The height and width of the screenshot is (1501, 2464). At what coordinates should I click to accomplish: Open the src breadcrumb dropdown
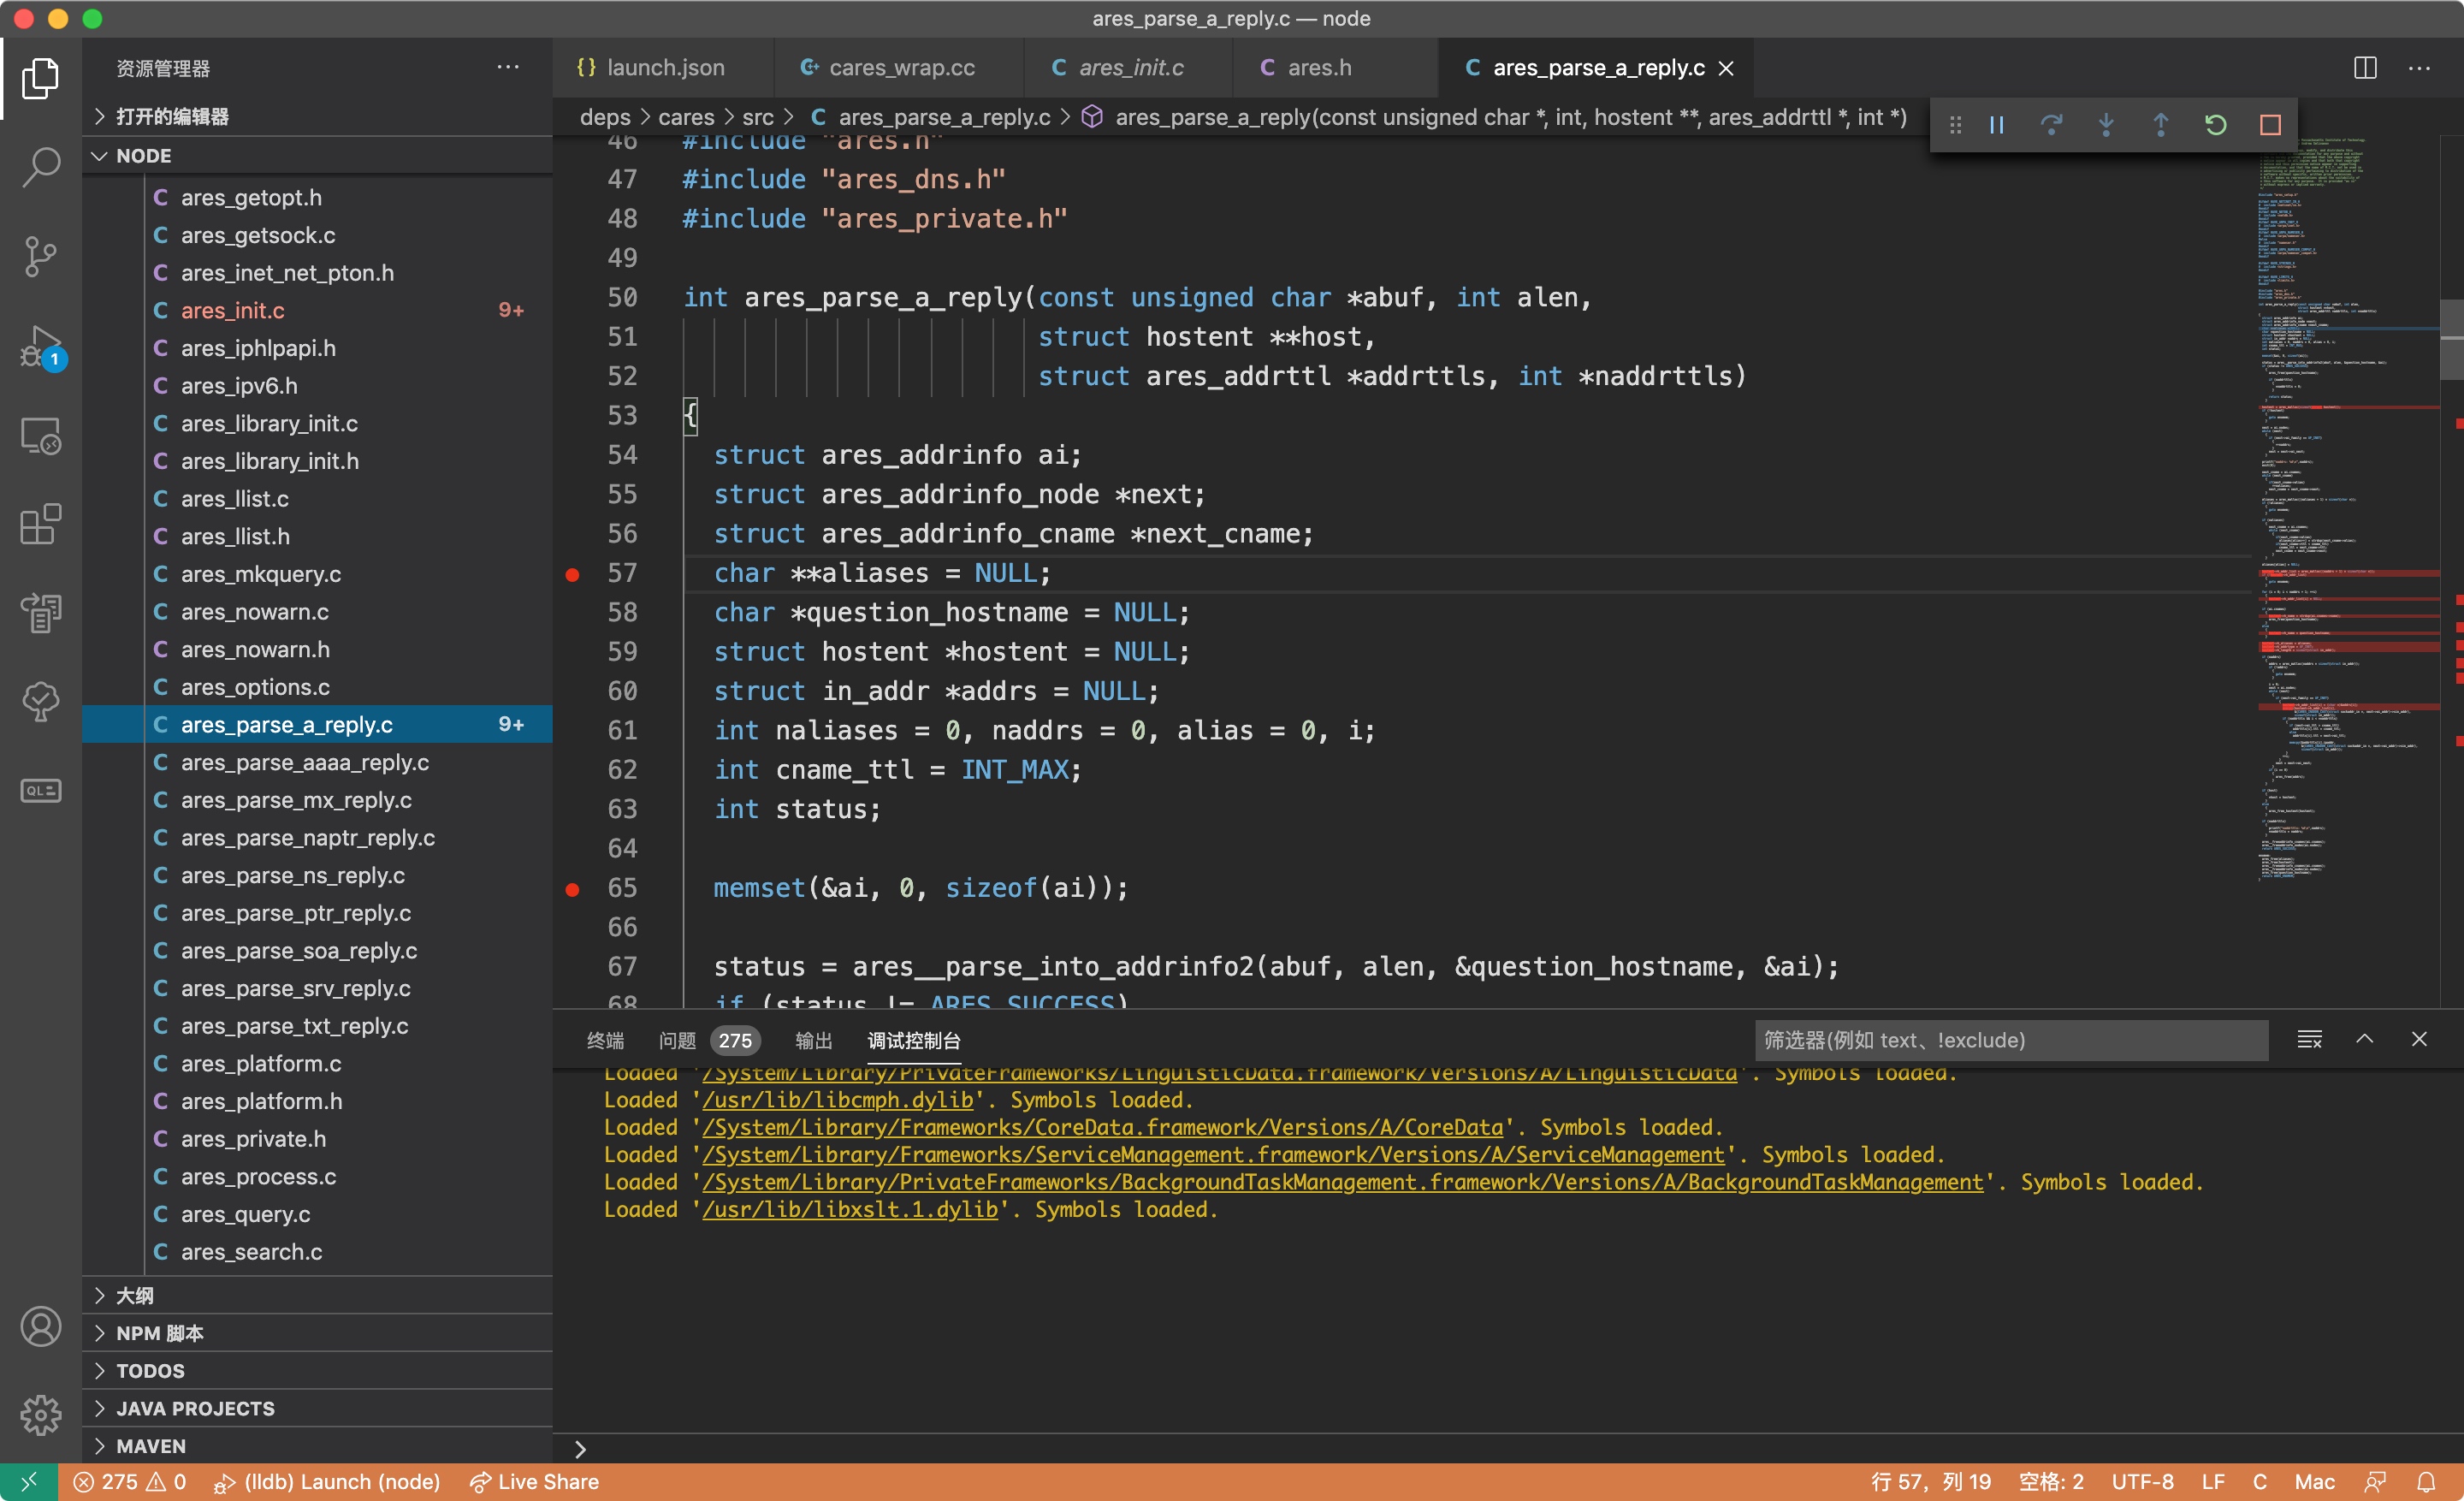tap(757, 117)
